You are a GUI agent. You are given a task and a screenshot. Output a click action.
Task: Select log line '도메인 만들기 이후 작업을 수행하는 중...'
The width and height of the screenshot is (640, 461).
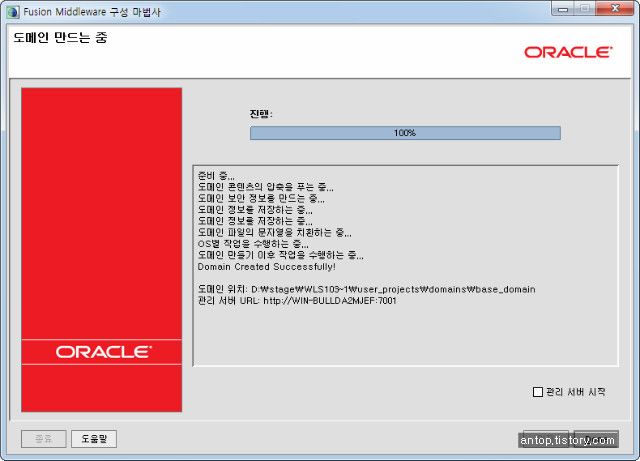click(x=280, y=255)
